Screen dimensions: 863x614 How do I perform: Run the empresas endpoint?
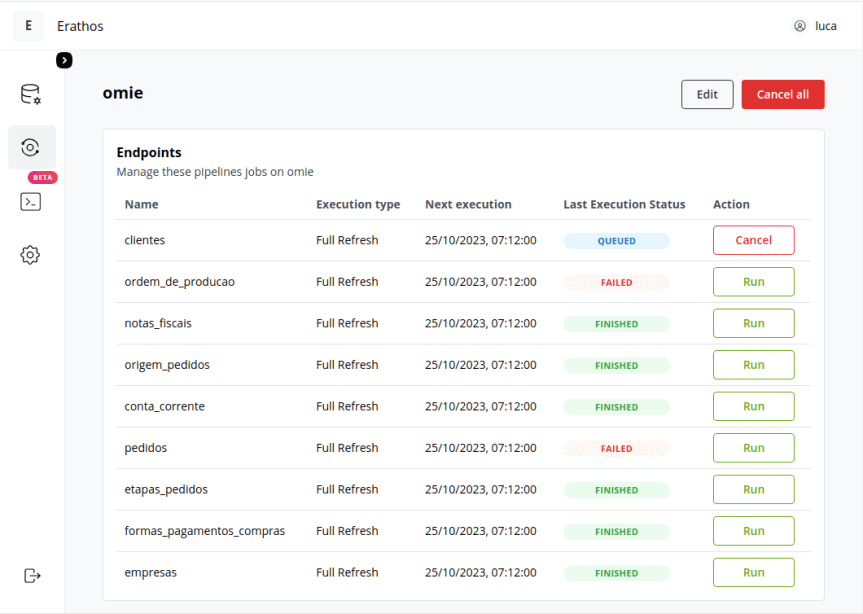tap(753, 572)
